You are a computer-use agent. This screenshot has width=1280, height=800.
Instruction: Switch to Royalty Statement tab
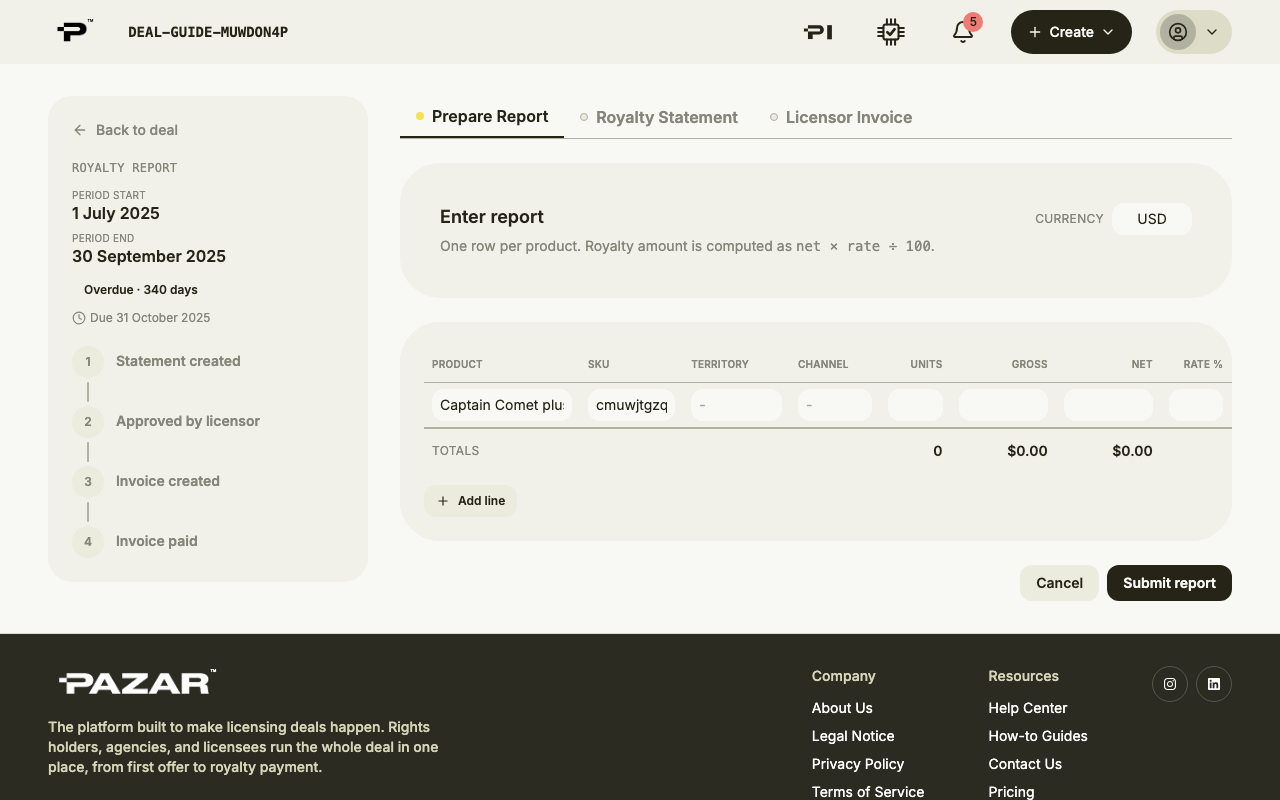tap(659, 117)
